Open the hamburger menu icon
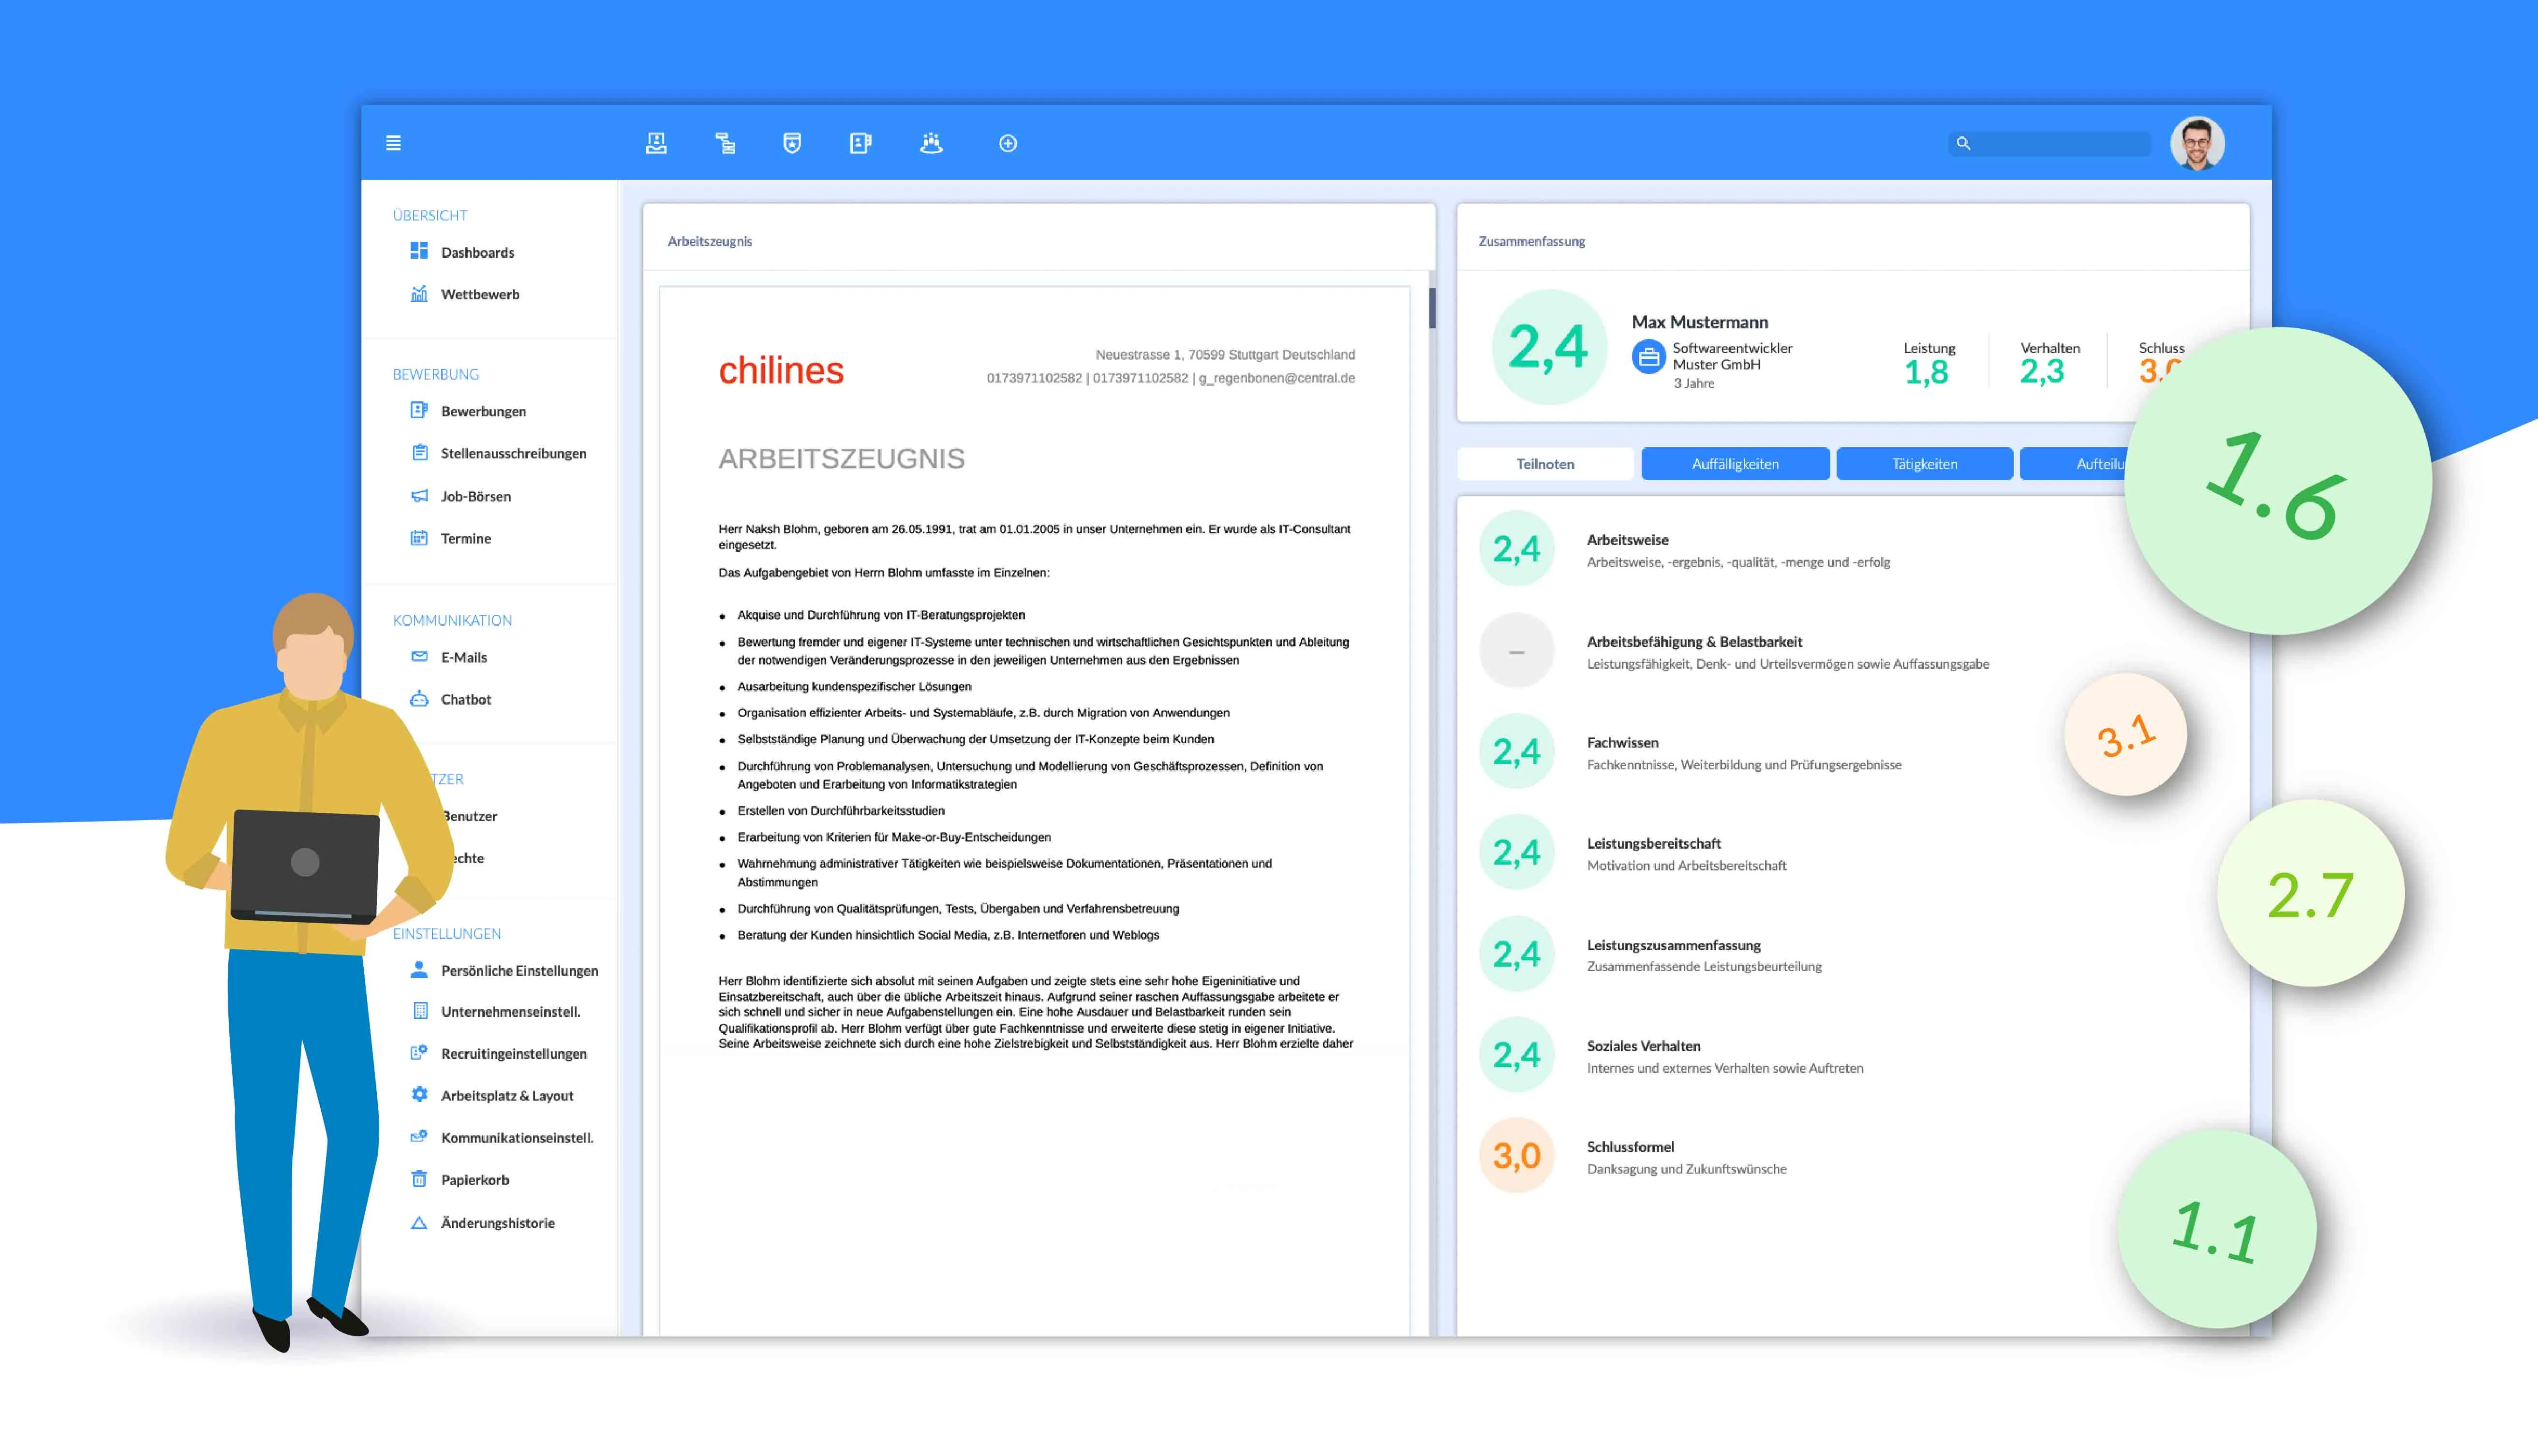Viewport: 2538px width, 1456px height. click(393, 143)
